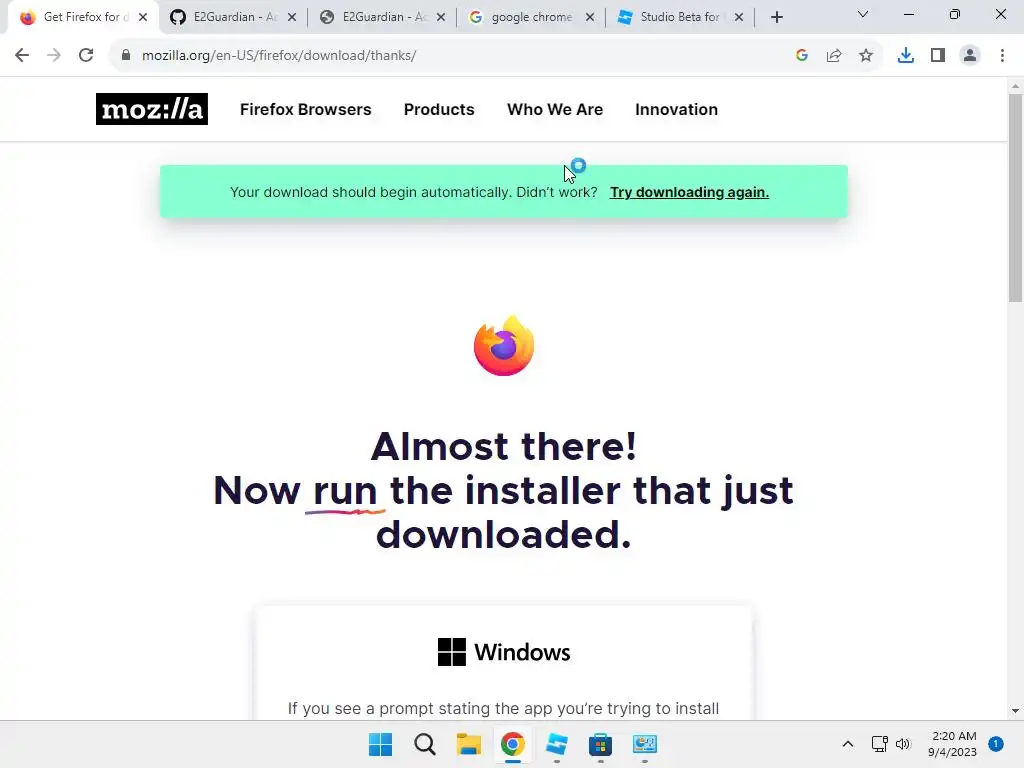Click the page vertical scrollbar thumb
1024x768 pixels.
click(1015, 196)
